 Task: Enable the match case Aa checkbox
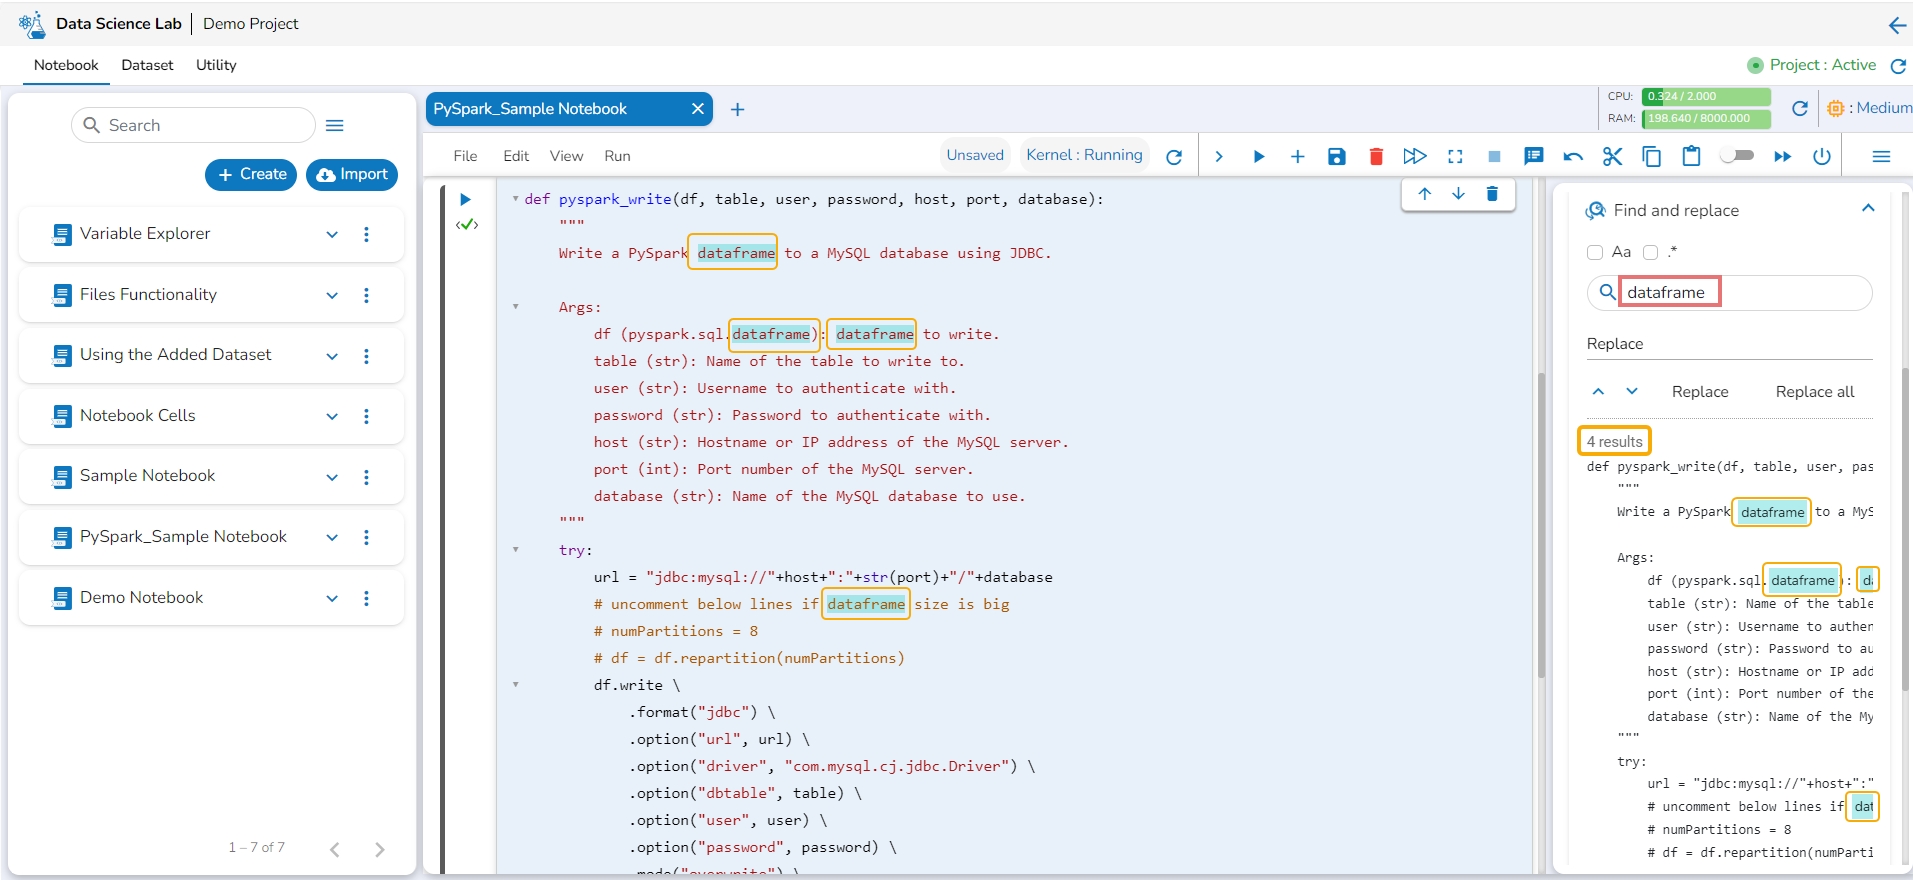[1595, 253]
